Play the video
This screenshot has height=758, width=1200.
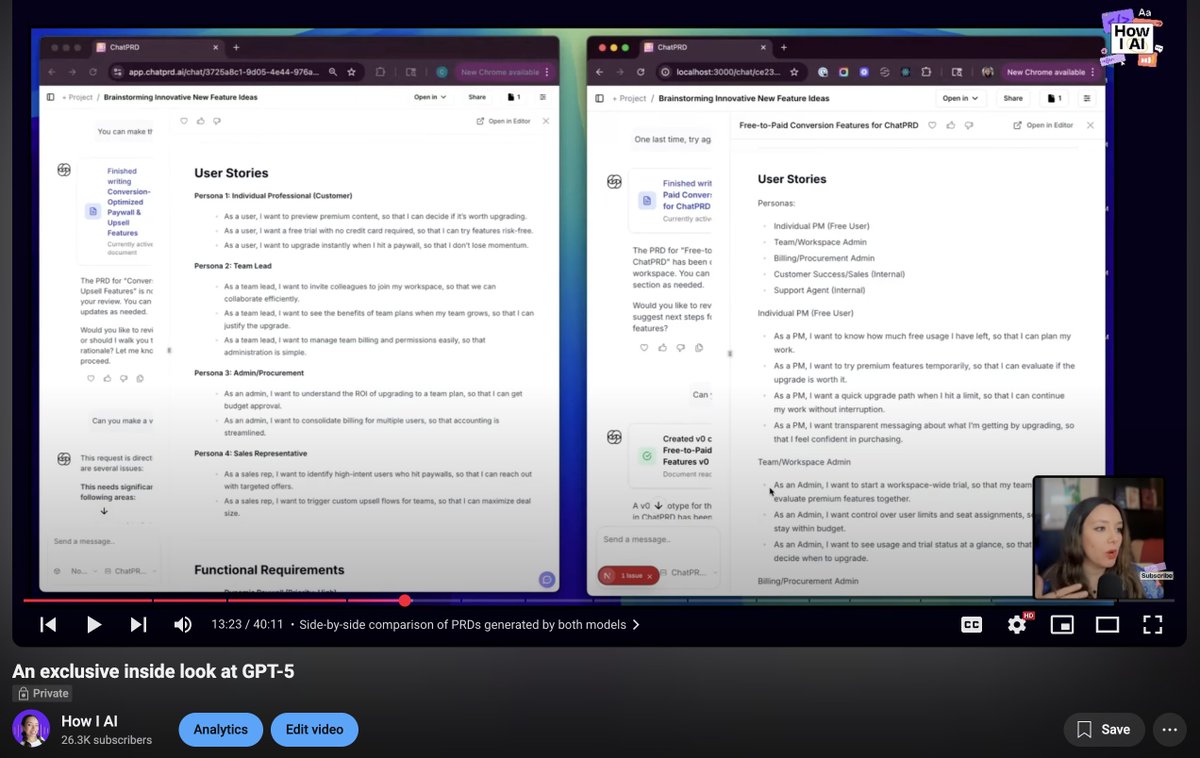point(93,625)
